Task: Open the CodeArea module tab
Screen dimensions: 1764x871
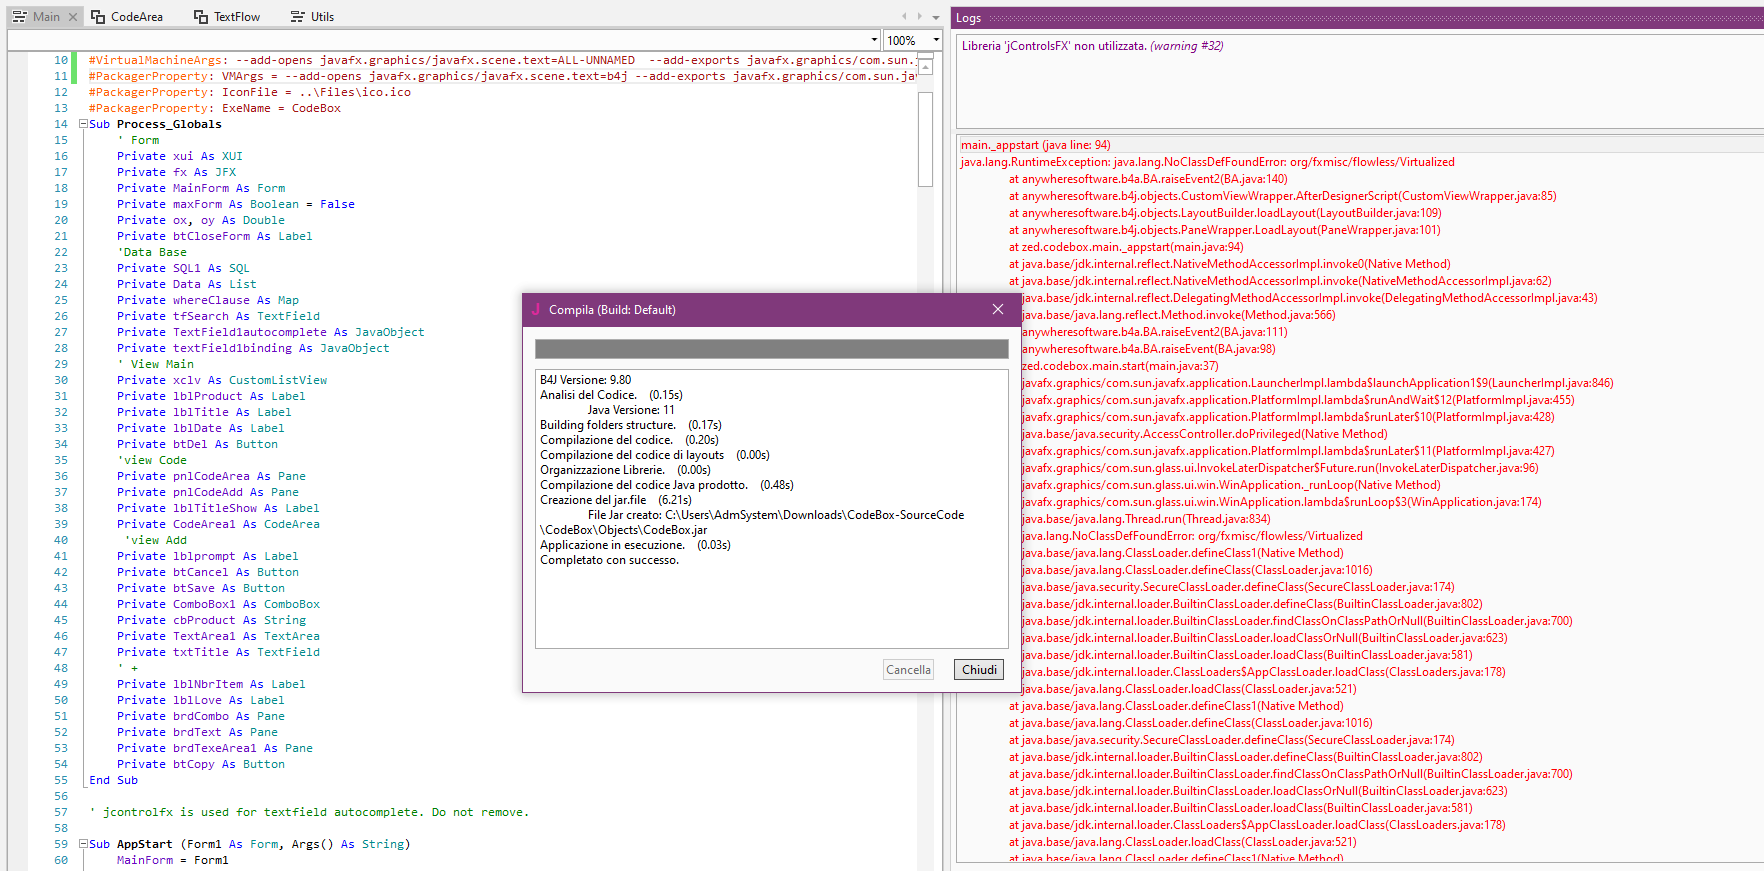Action: pyautogui.click(x=127, y=17)
